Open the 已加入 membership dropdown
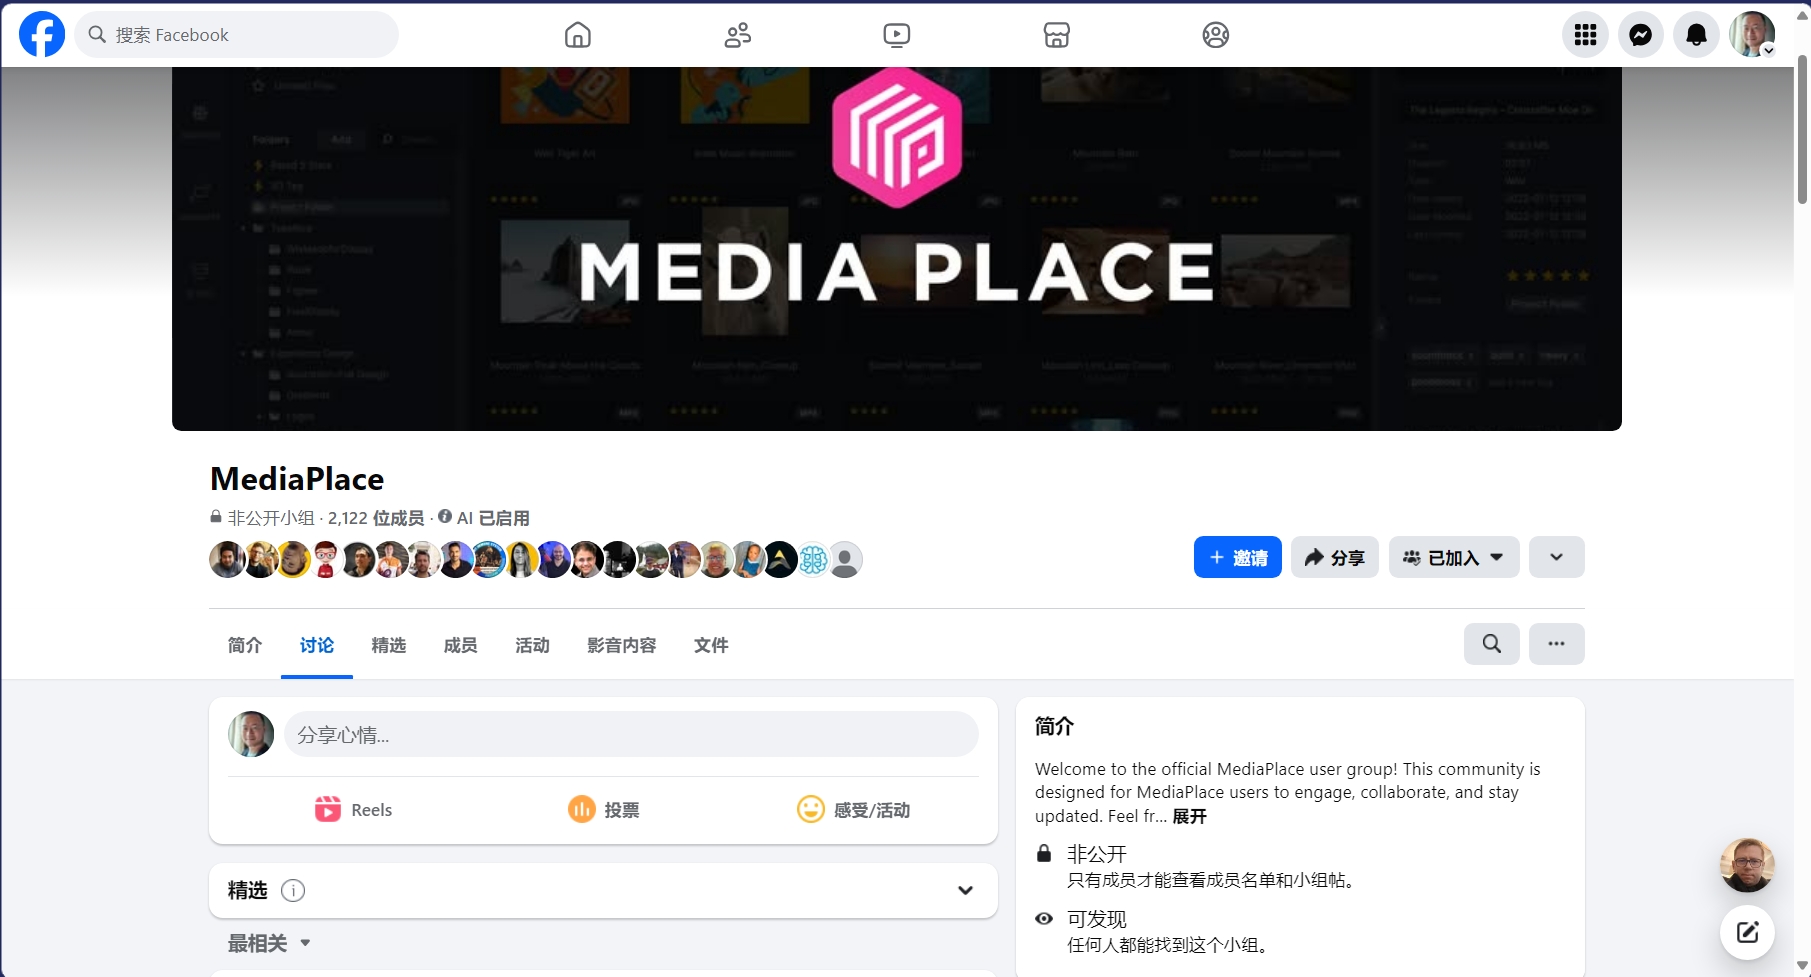1811x977 pixels. coord(1453,558)
